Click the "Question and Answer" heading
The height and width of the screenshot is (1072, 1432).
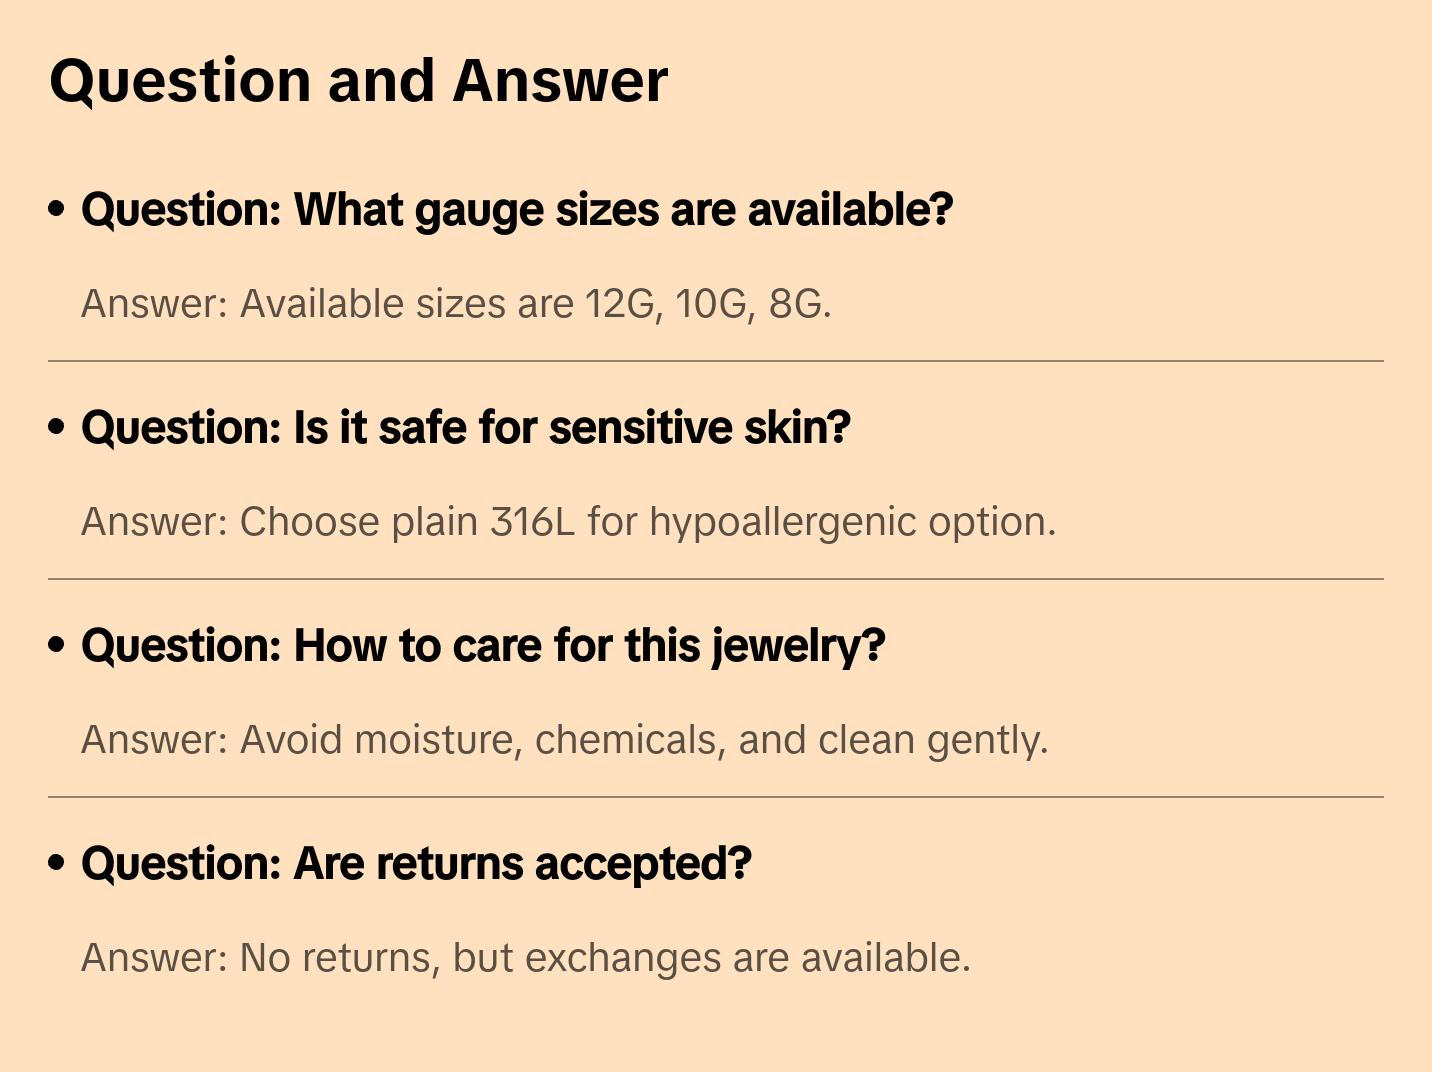click(358, 81)
